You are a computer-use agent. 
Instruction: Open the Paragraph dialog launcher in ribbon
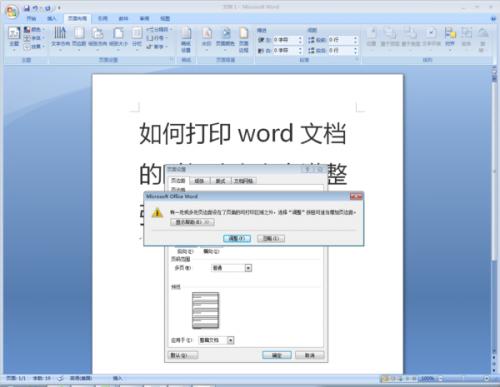click(x=357, y=60)
